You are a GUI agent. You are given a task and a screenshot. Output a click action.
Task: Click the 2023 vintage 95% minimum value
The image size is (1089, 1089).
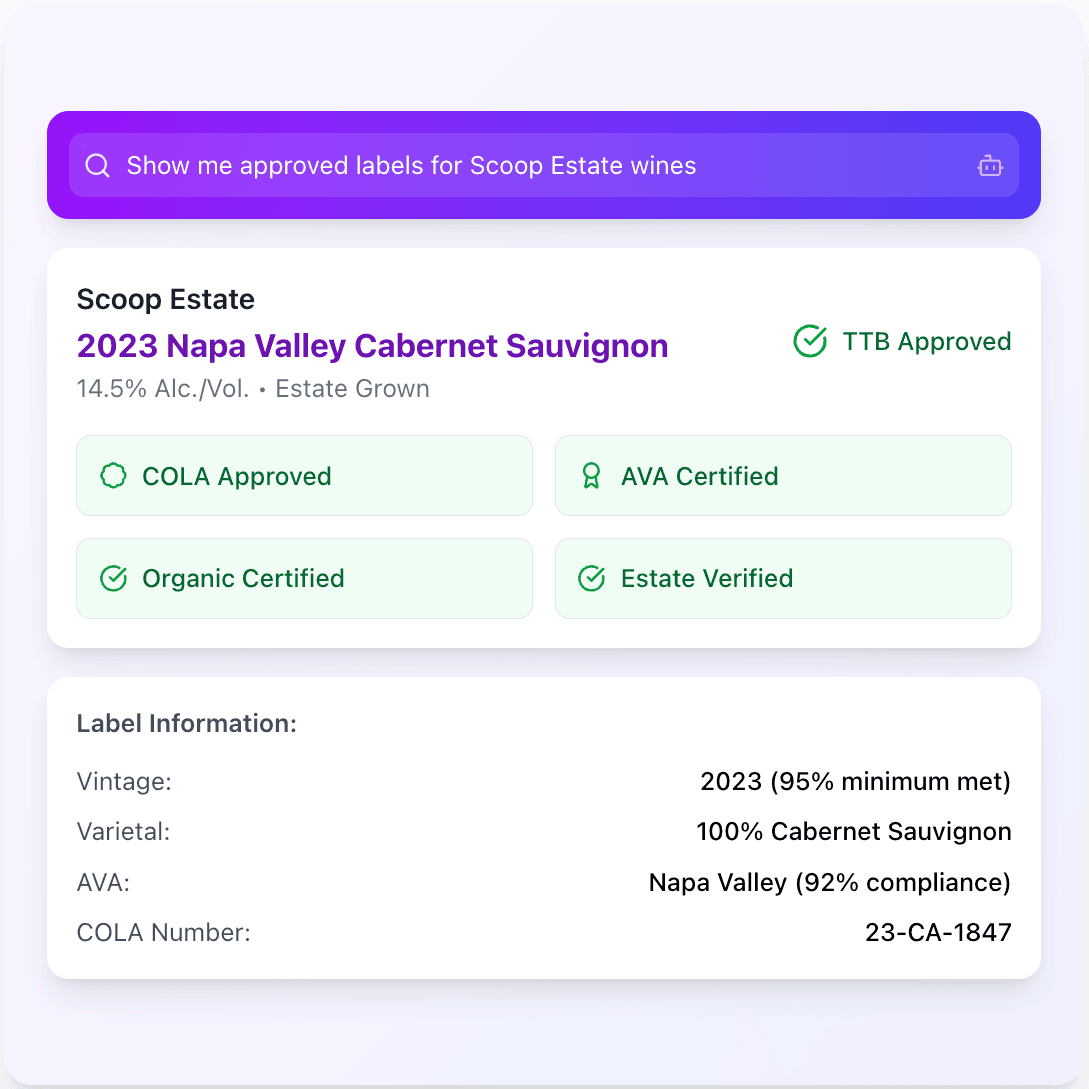pos(855,781)
